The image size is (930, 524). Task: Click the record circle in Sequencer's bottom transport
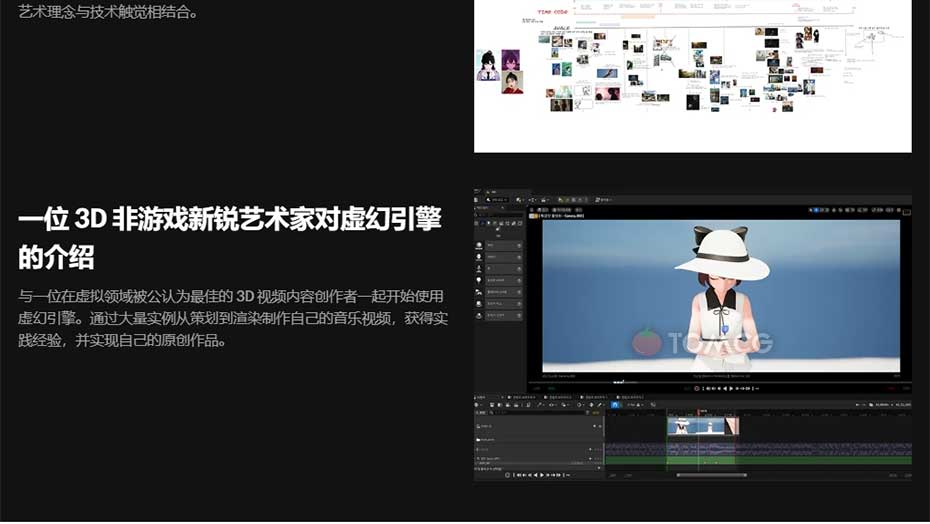coord(507,475)
